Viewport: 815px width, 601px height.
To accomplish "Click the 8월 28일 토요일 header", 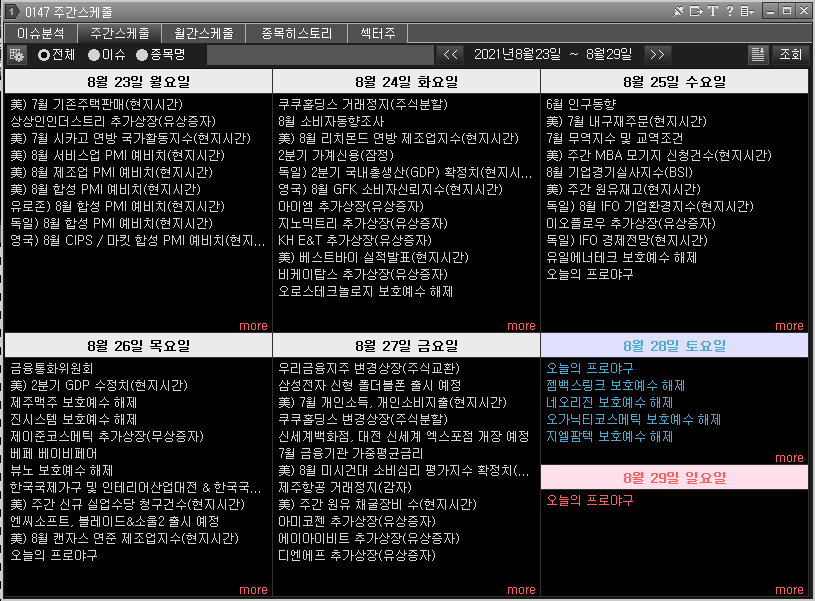I will tap(674, 346).
